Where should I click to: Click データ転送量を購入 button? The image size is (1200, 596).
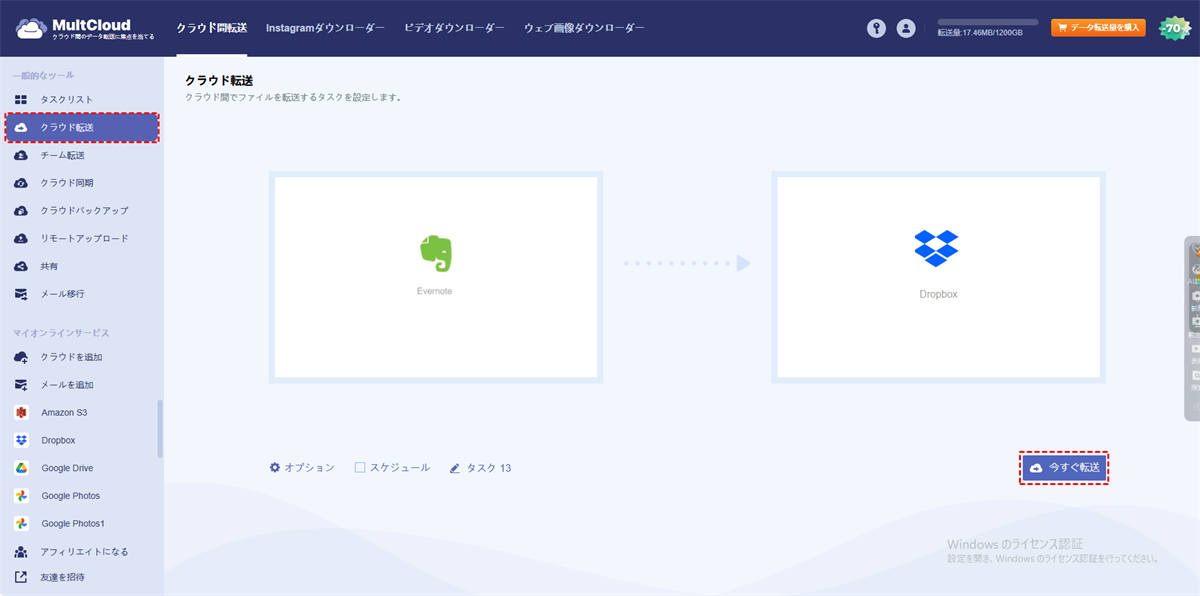coord(1097,28)
